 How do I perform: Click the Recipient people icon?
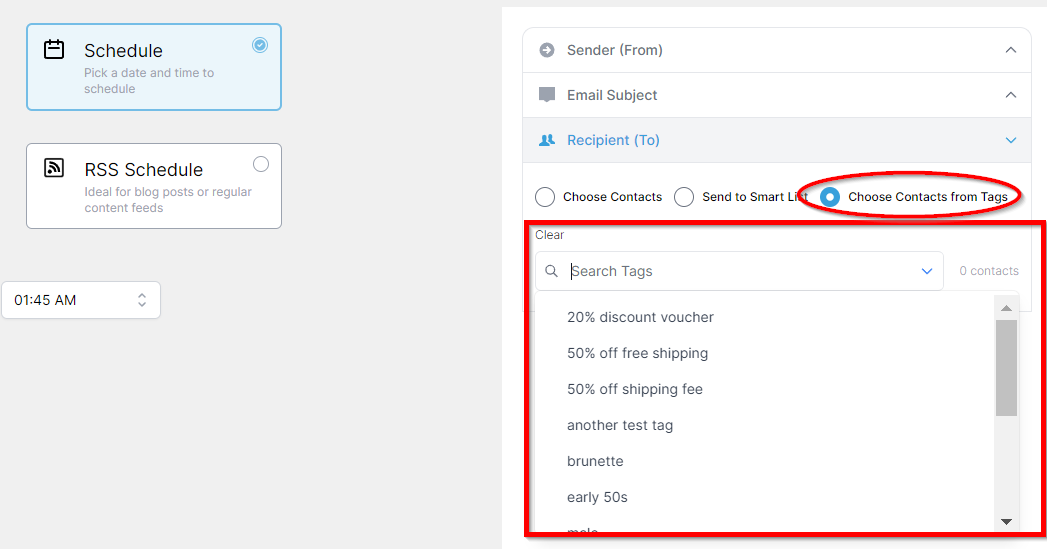click(547, 140)
